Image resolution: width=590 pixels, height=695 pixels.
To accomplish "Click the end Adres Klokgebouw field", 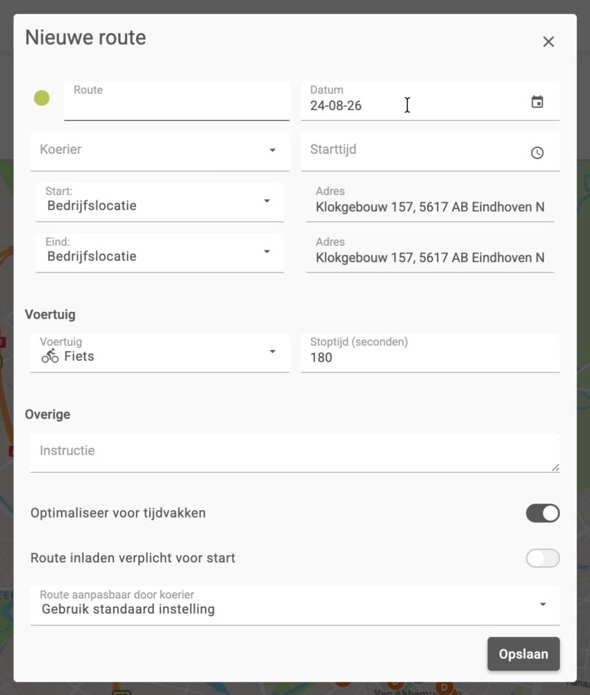I will pos(430,253).
